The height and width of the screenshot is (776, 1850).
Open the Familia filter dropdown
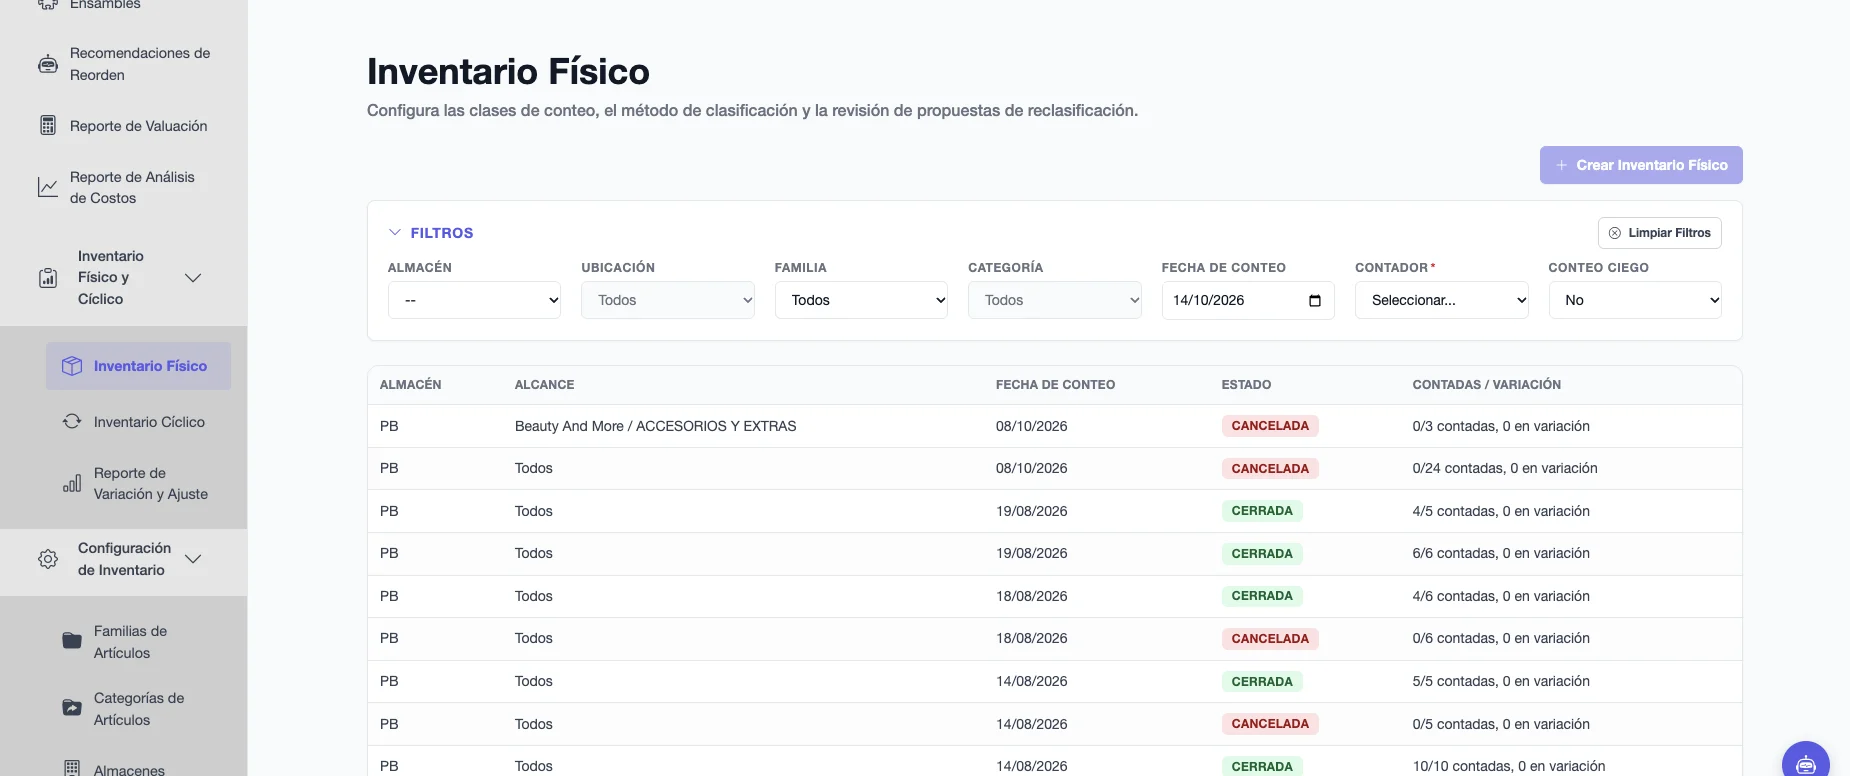[x=861, y=300]
